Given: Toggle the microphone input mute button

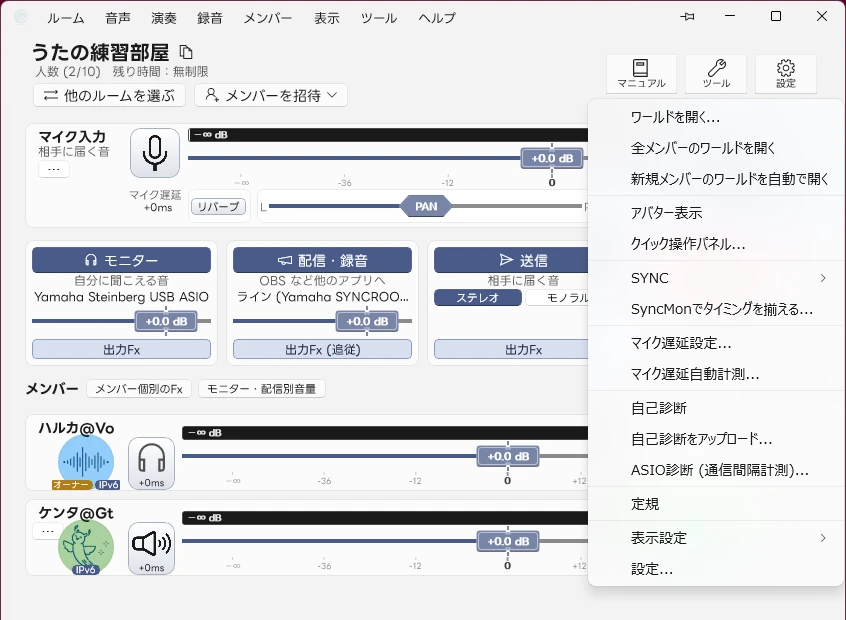Looking at the screenshot, I should [x=155, y=153].
